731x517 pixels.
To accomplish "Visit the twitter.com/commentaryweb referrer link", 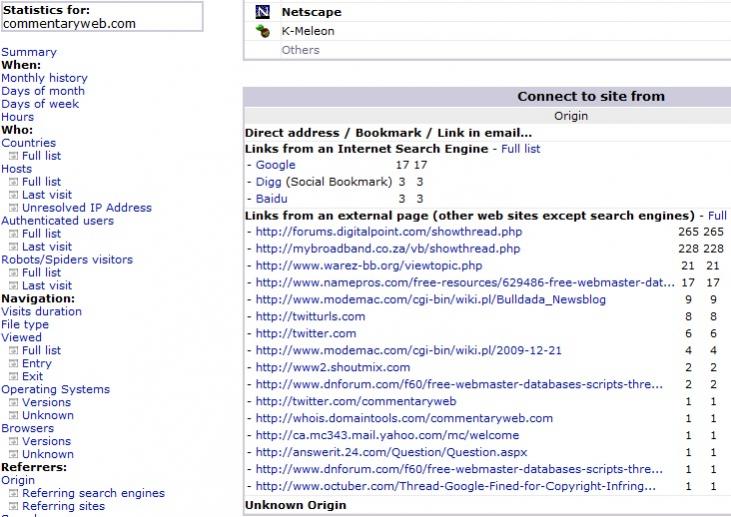I will [x=356, y=401].
